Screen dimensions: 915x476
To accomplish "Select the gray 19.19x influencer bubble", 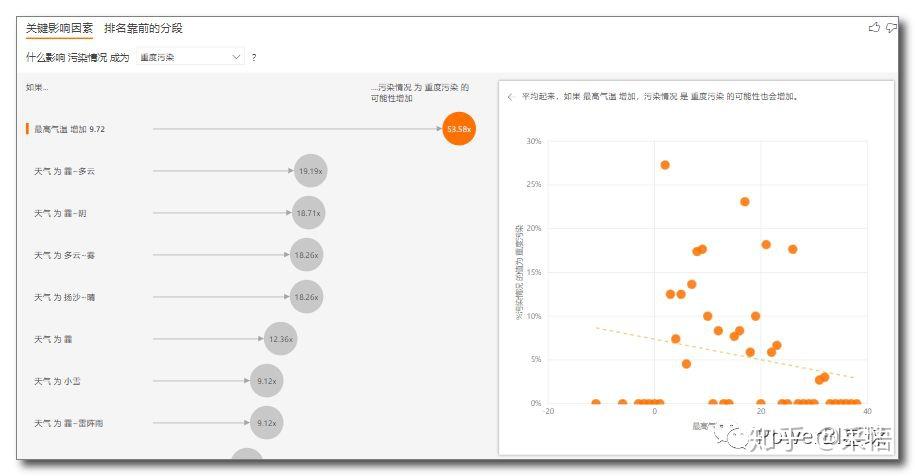I will tap(310, 171).
